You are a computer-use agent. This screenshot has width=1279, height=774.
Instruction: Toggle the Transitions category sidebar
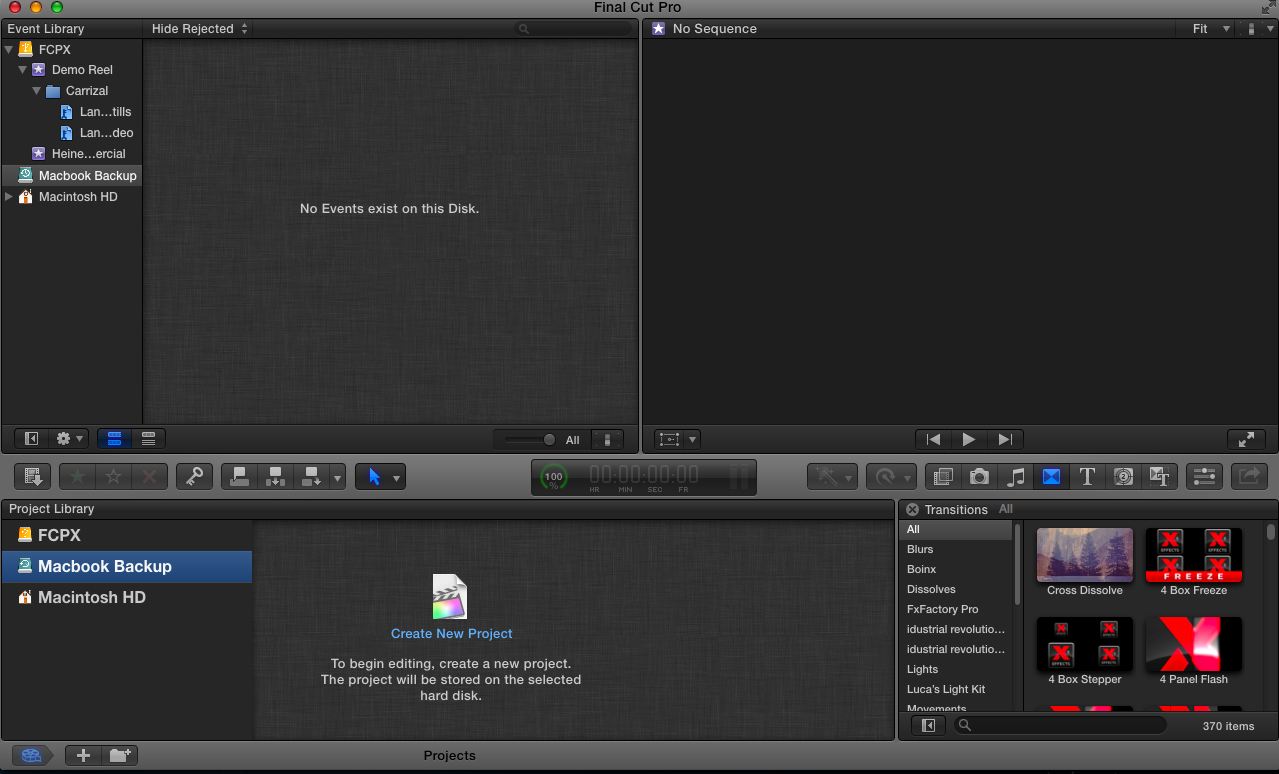click(x=928, y=726)
